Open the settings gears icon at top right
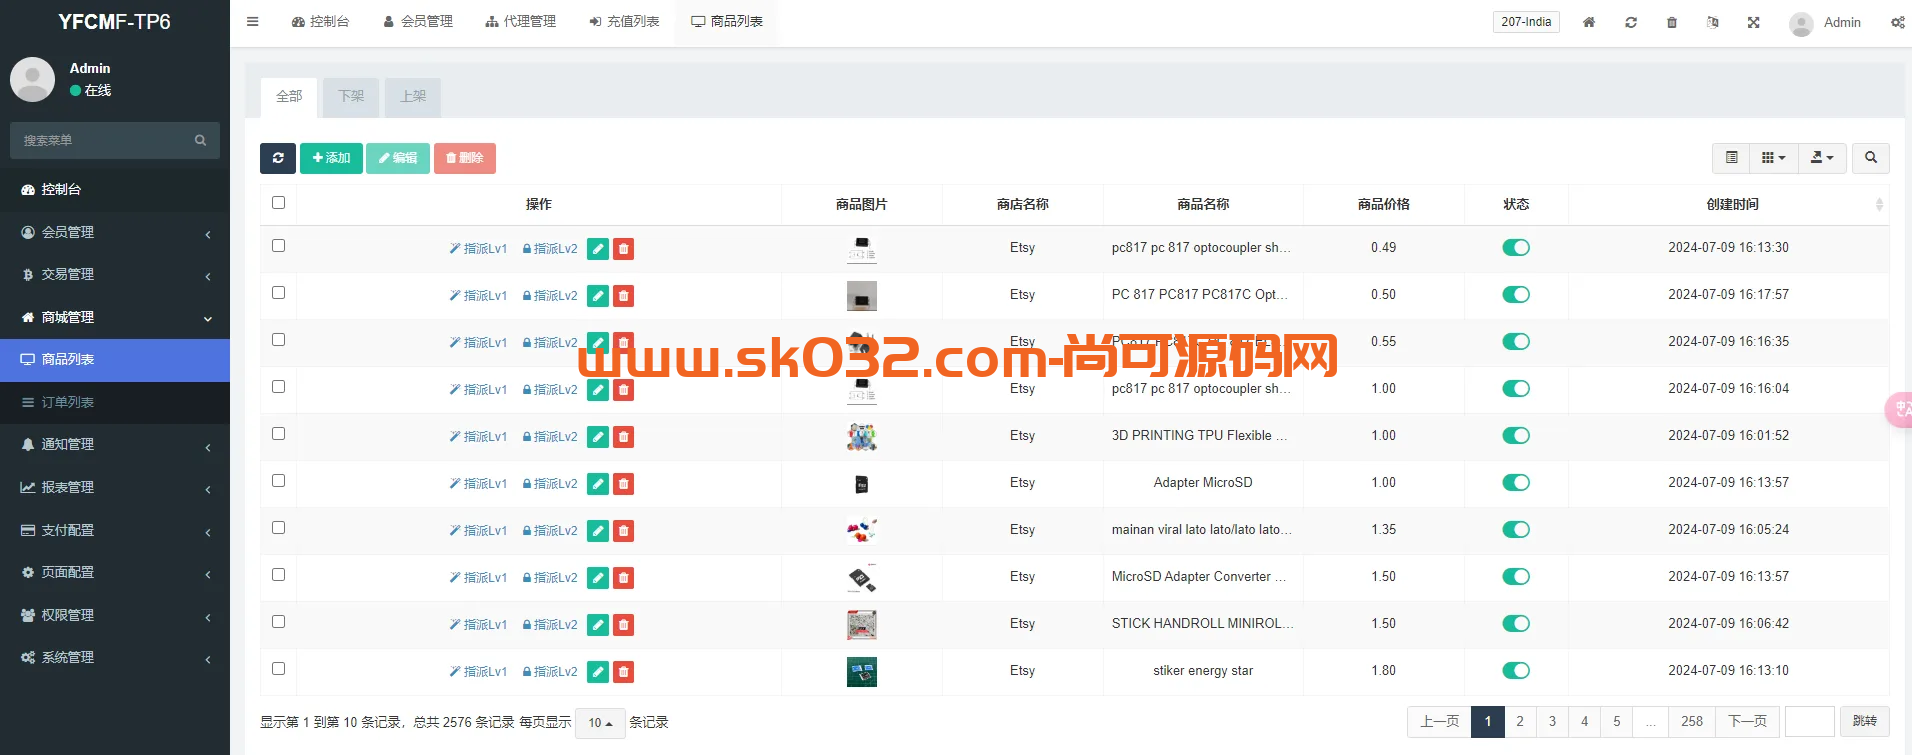This screenshot has width=1912, height=755. [1897, 22]
